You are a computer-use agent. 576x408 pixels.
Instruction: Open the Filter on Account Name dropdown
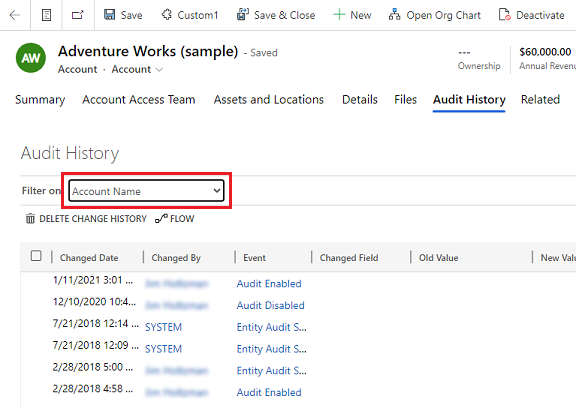point(146,191)
